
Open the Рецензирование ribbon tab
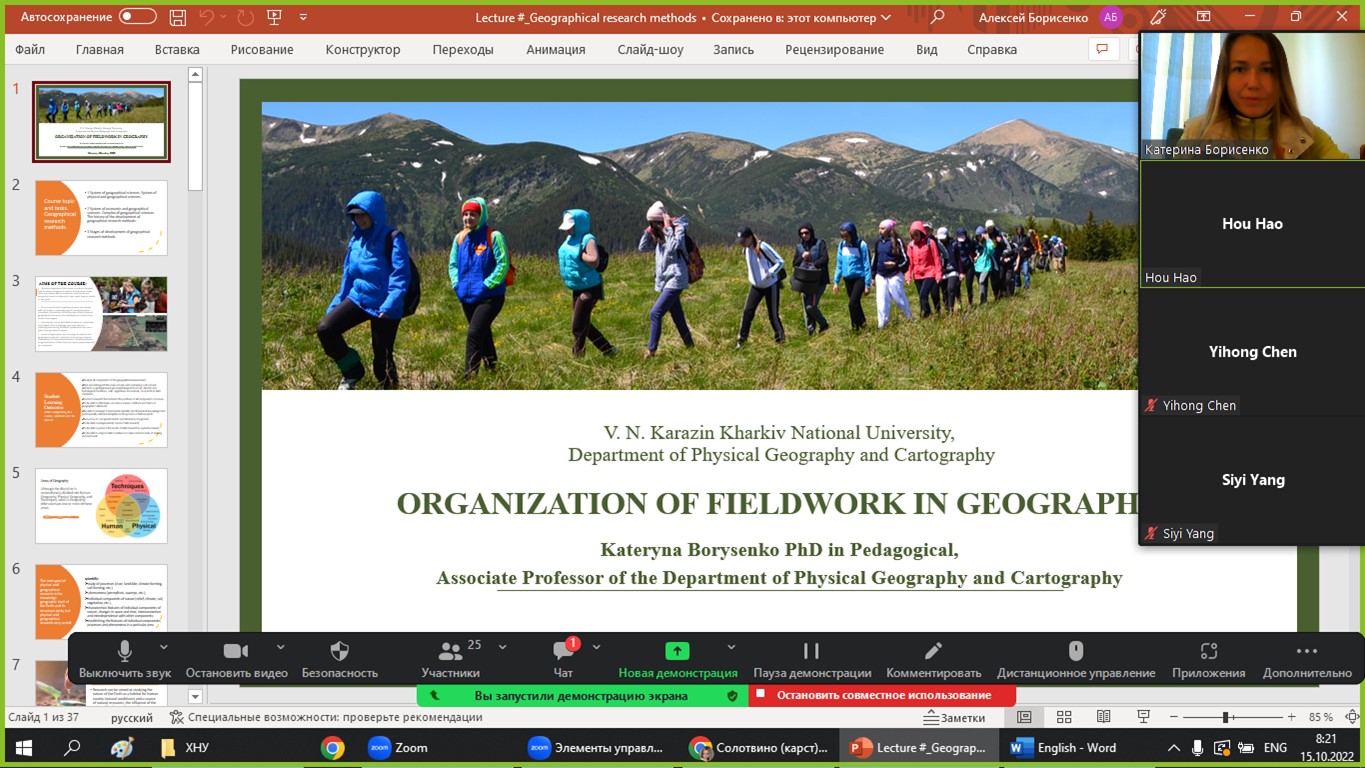pos(834,50)
